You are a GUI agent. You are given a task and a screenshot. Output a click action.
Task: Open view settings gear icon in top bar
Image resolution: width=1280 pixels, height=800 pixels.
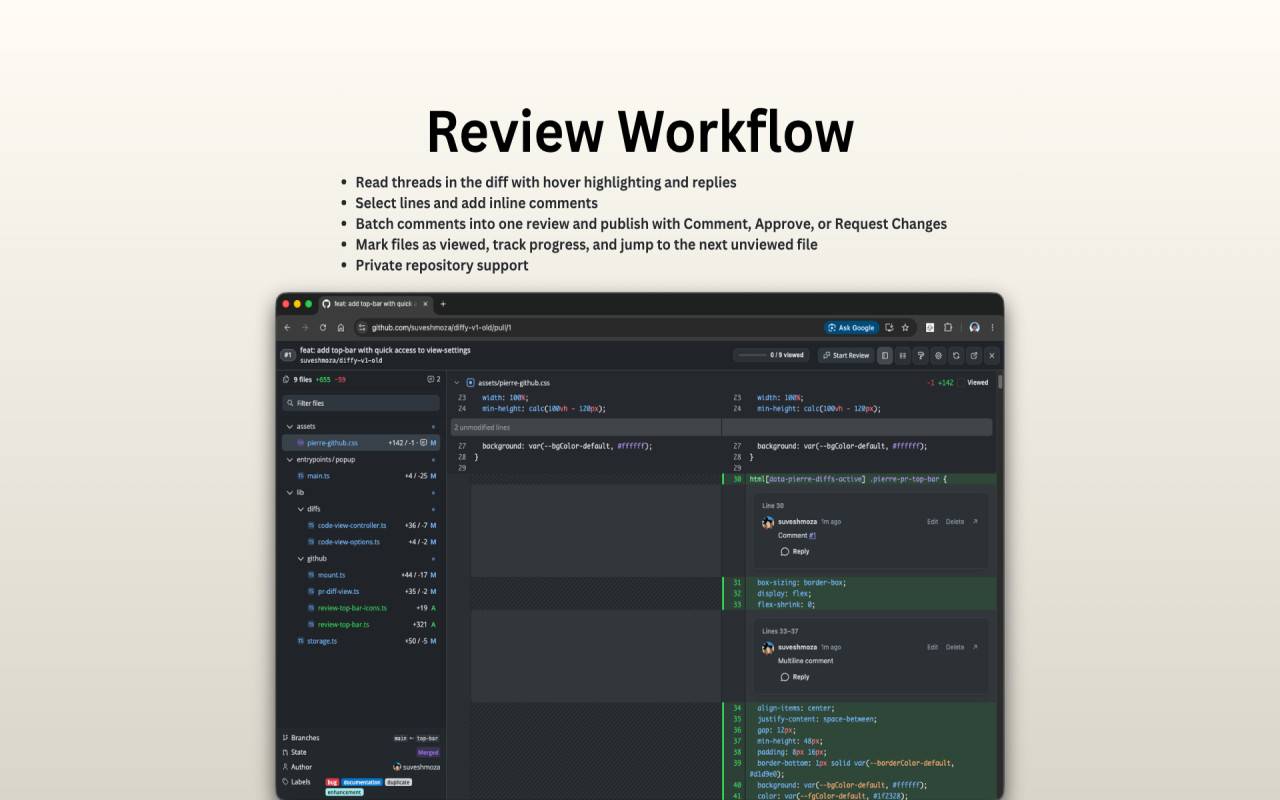tap(938, 355)
